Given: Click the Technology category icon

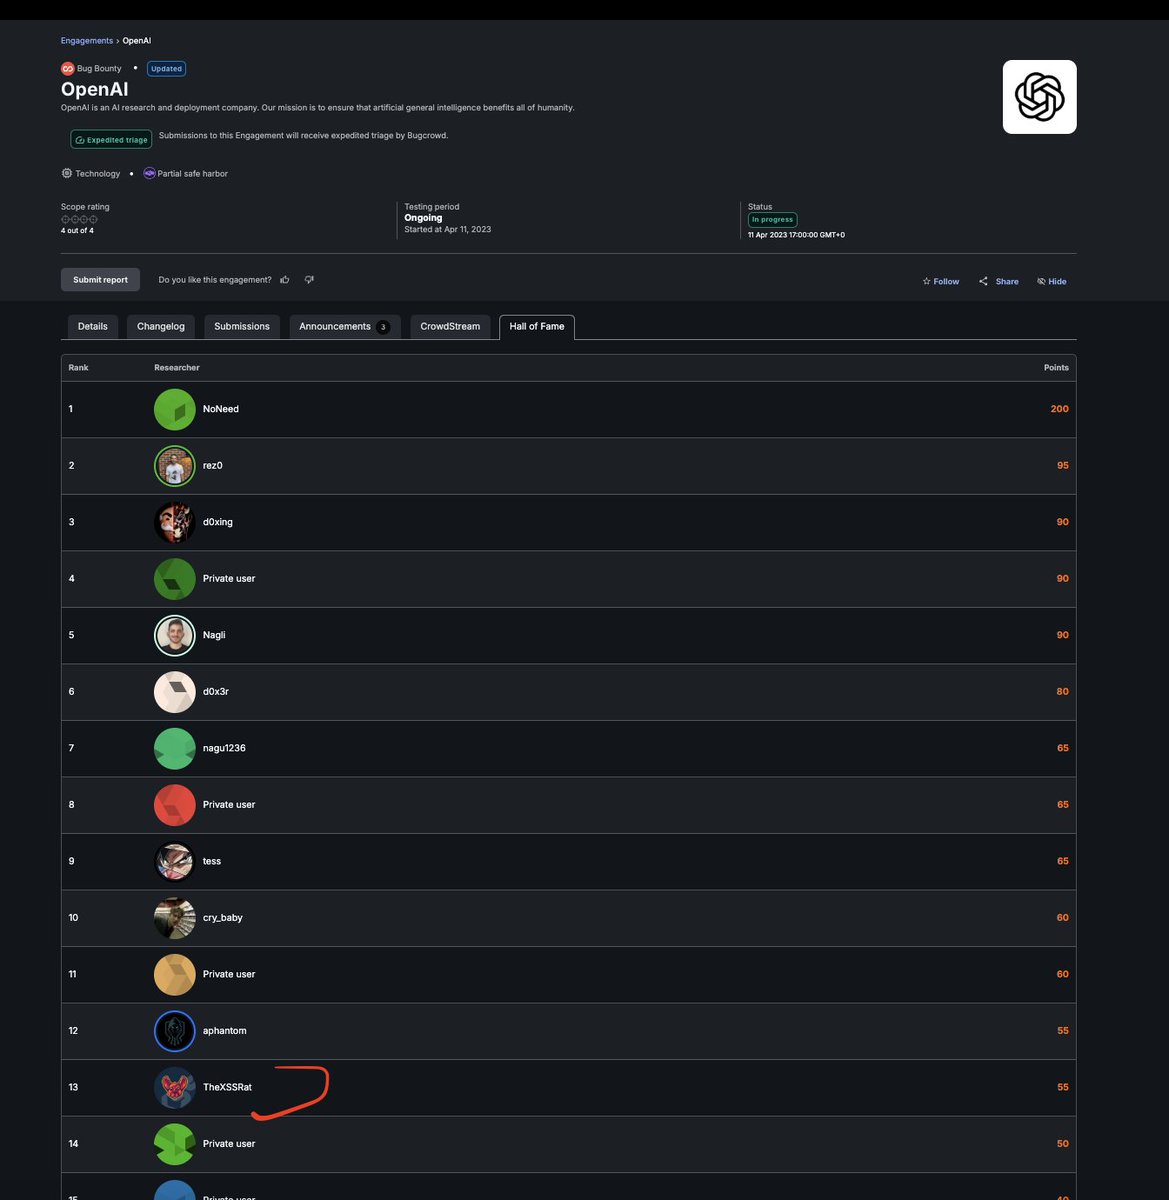Looking at the screenshot, I should [67, 174].
